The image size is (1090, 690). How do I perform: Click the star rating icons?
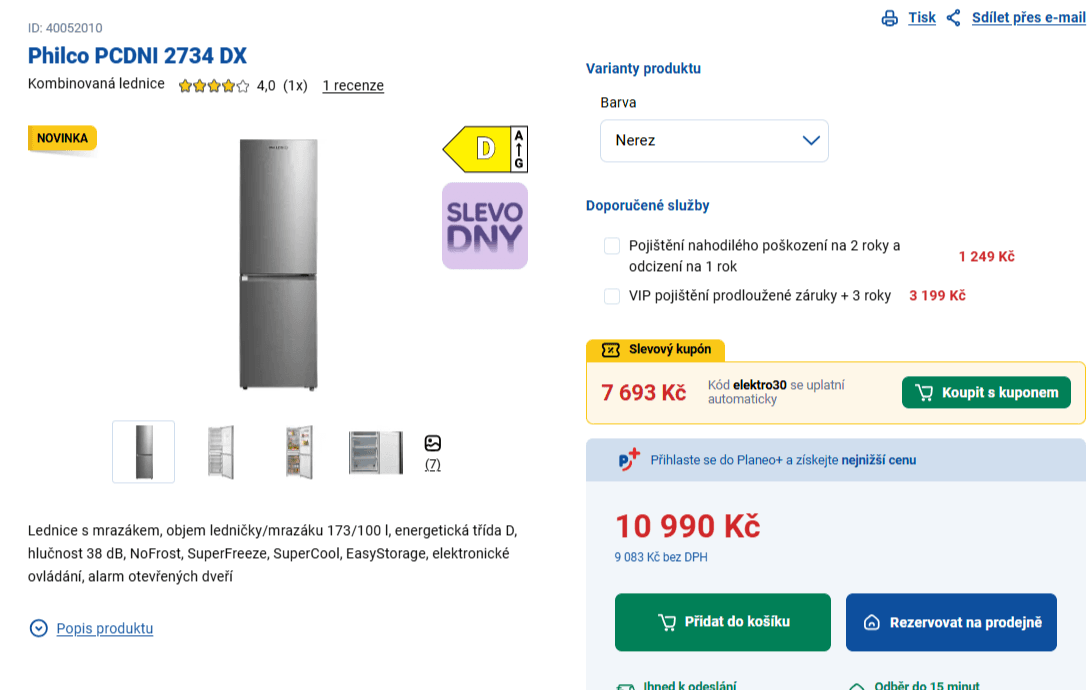[213, 86]
